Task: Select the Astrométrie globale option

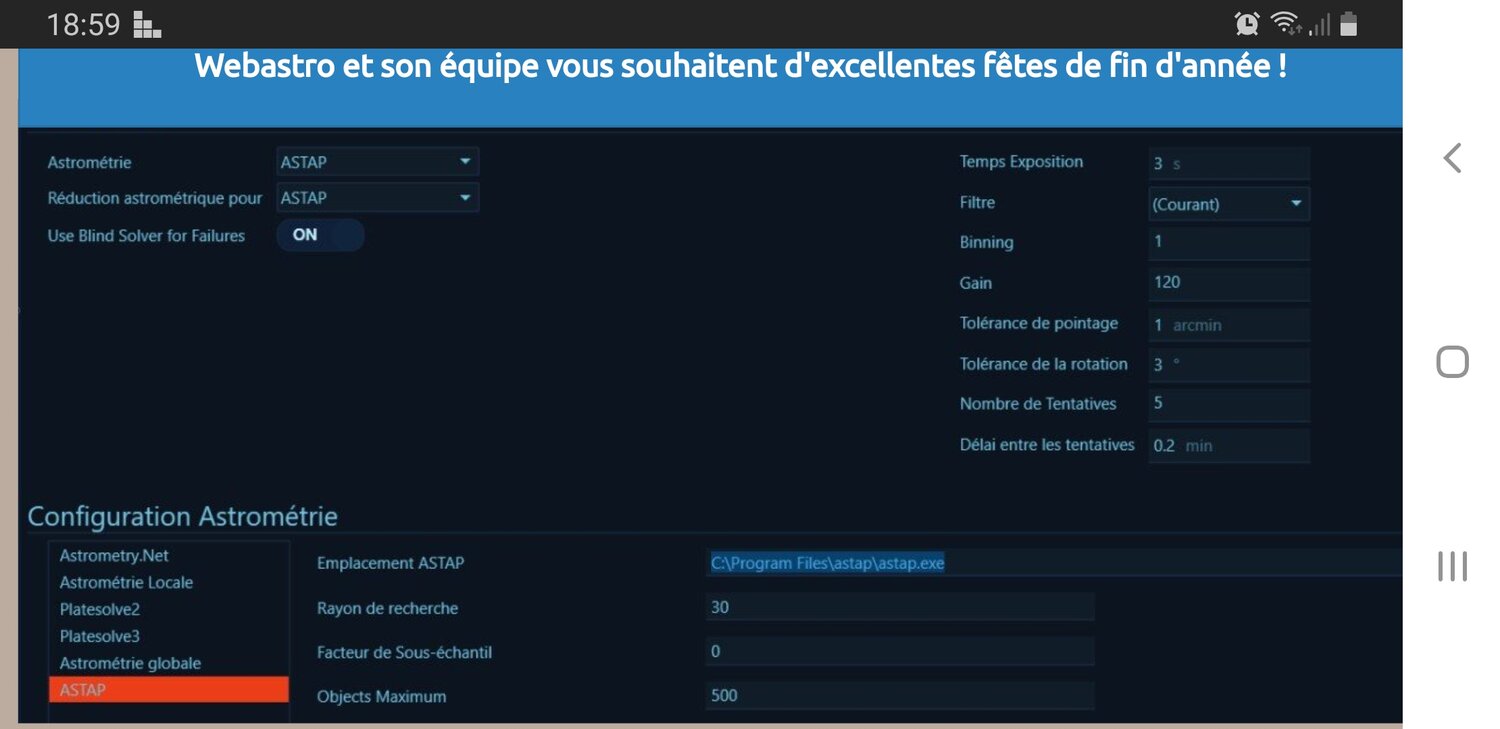Action: (128, 663)
